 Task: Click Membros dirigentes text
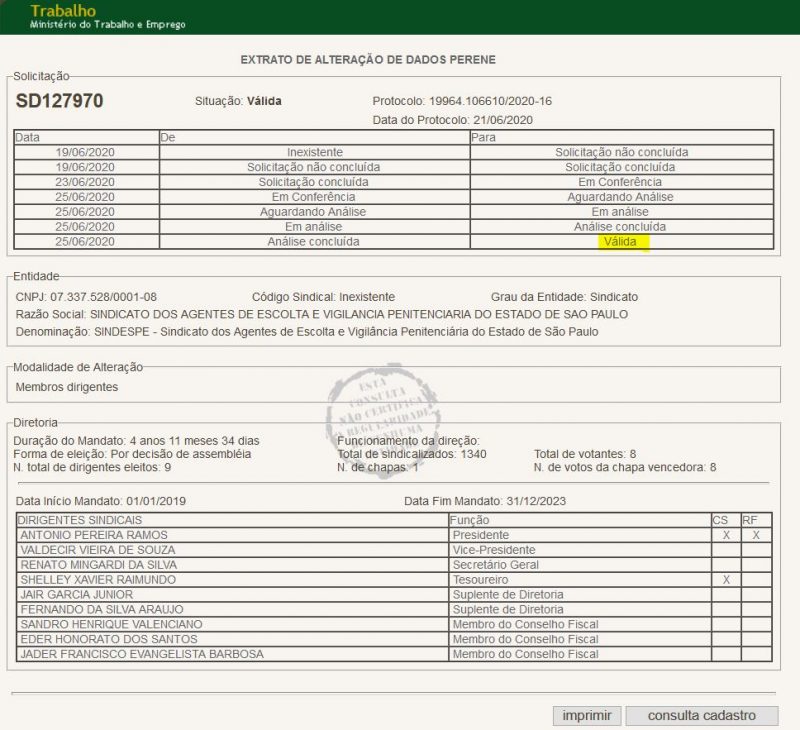point(67,387)
